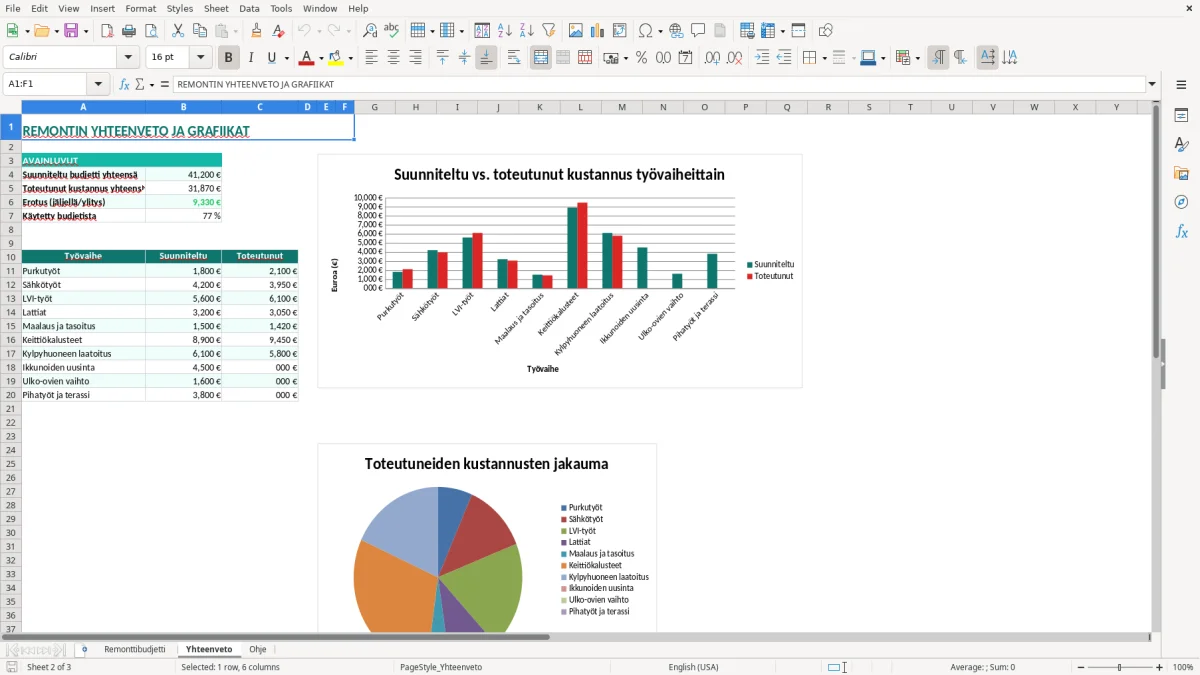Toggle the AutoFilter funnel icon

pyautogui.click(x=549, y=31)
